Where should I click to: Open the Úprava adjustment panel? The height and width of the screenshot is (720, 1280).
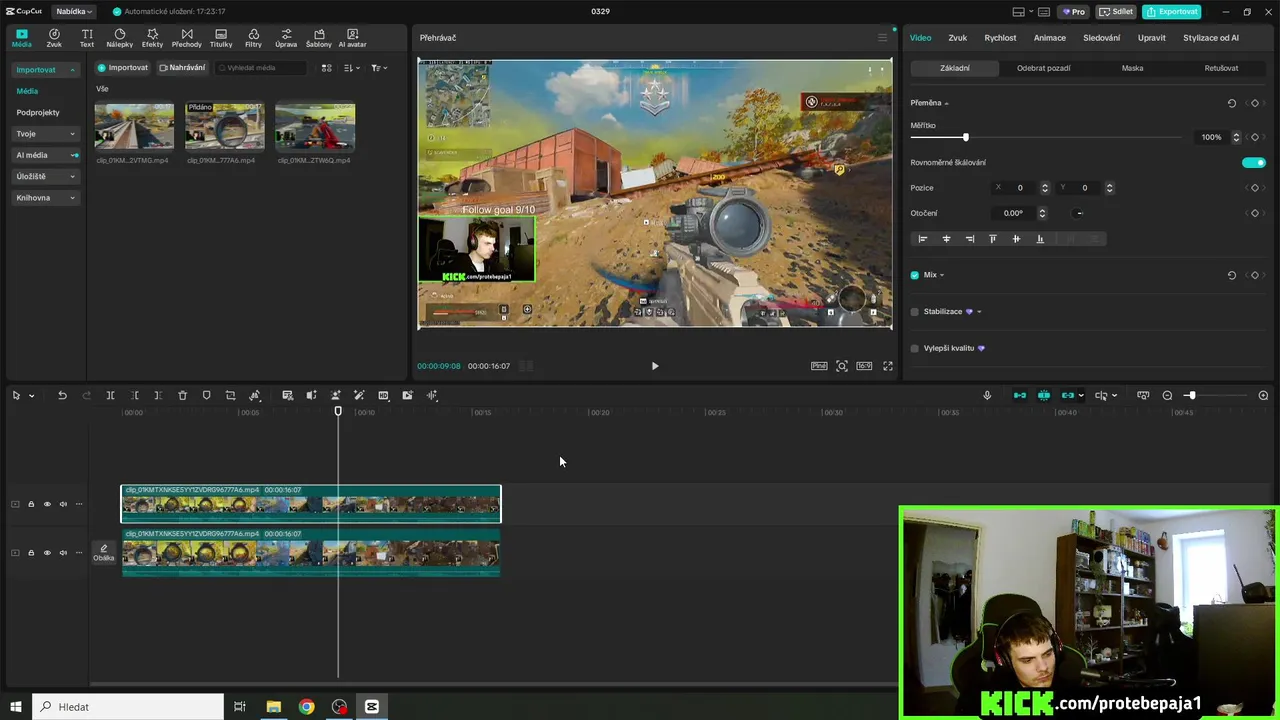(286, 38)
